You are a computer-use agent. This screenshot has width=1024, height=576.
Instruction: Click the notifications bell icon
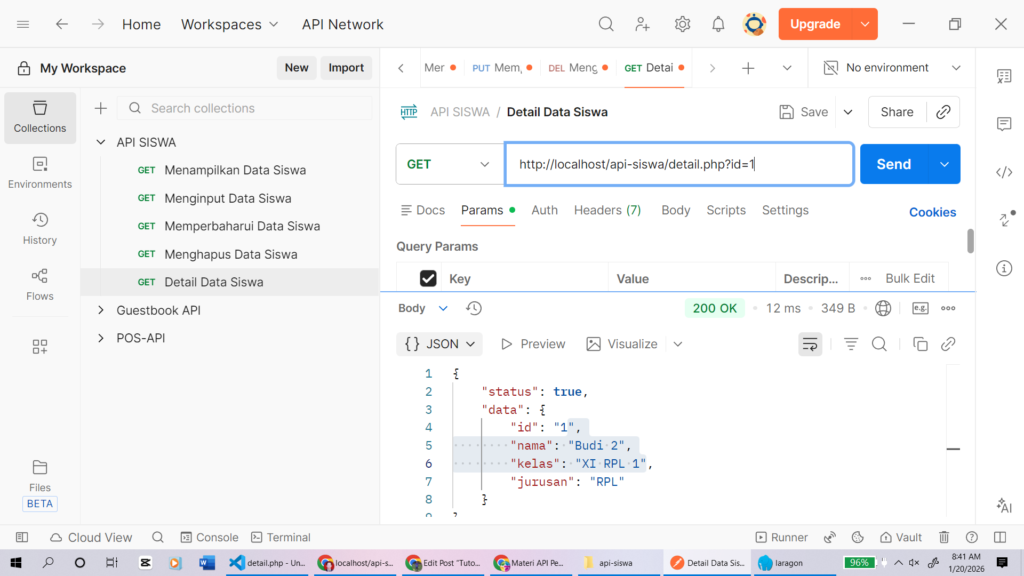(718, 24)
